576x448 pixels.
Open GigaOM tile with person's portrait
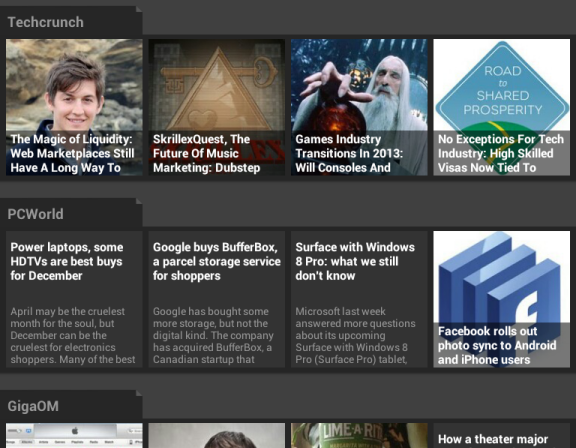(217, 436)
